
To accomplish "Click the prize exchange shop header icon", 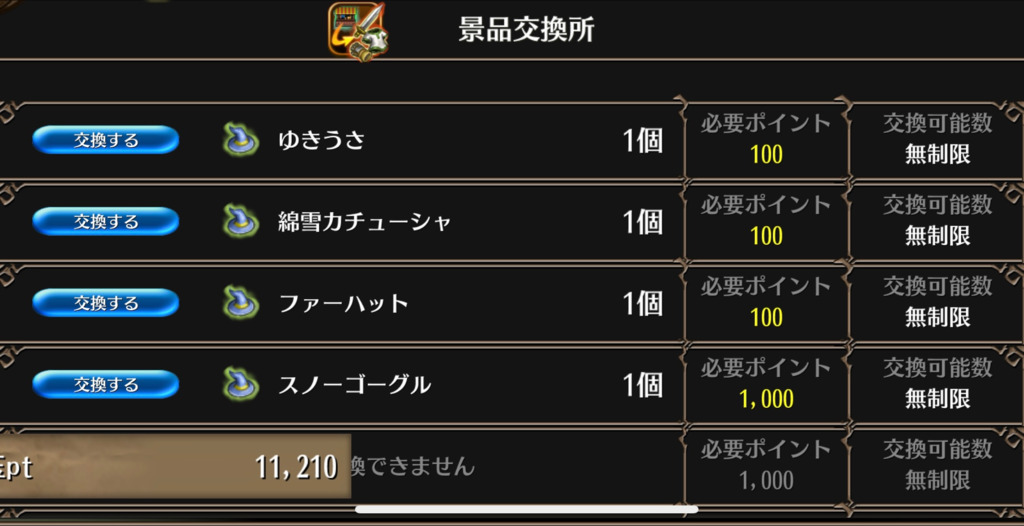I will click(358, 31).
